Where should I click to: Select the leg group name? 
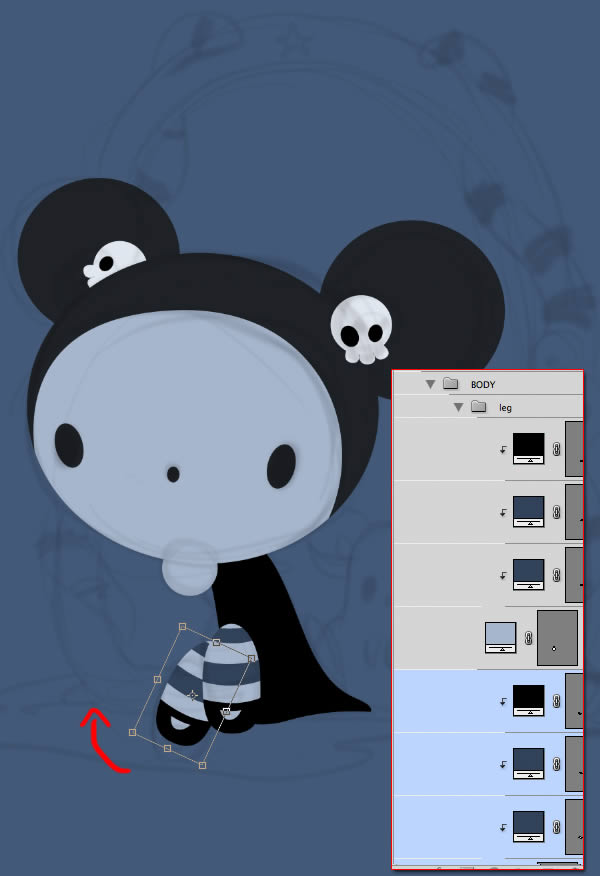pos(505,408)
